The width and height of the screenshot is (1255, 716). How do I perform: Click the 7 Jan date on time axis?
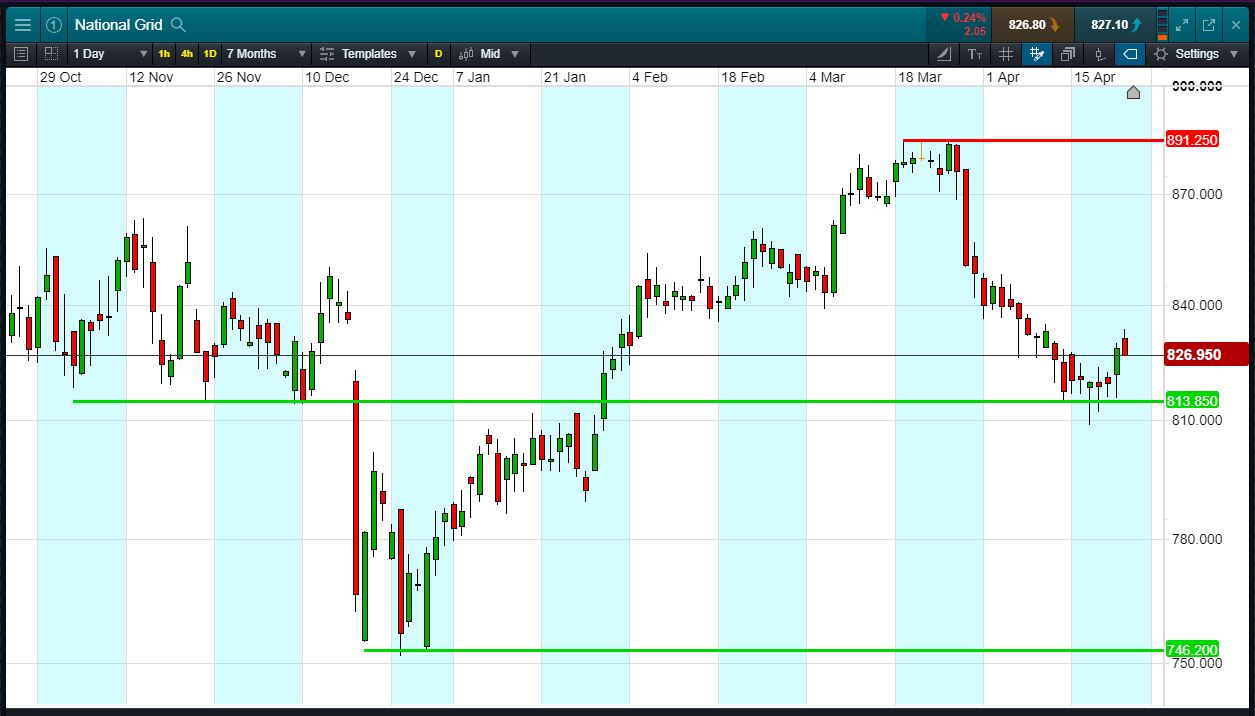pyautogui.click(x=473, y=77)
